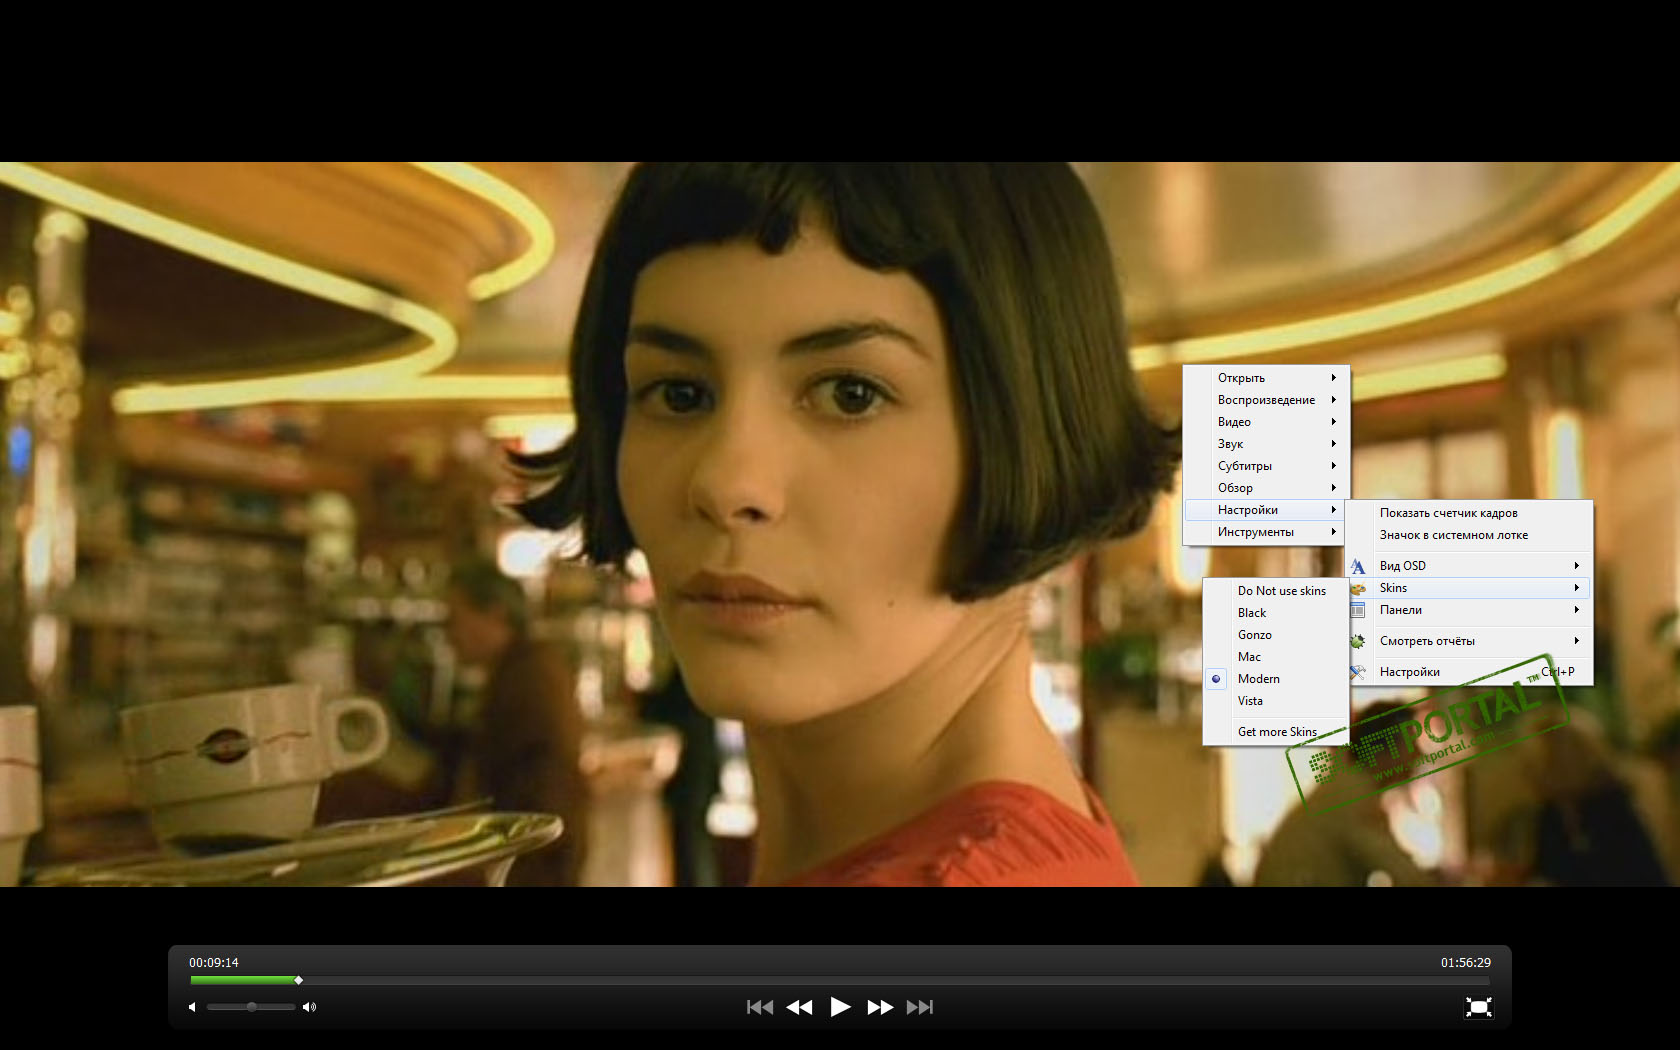This screenshot has width=1680, height=1050.
Task: Toggle fullscreen with the bottom-right icon
Action: 1478,1007
